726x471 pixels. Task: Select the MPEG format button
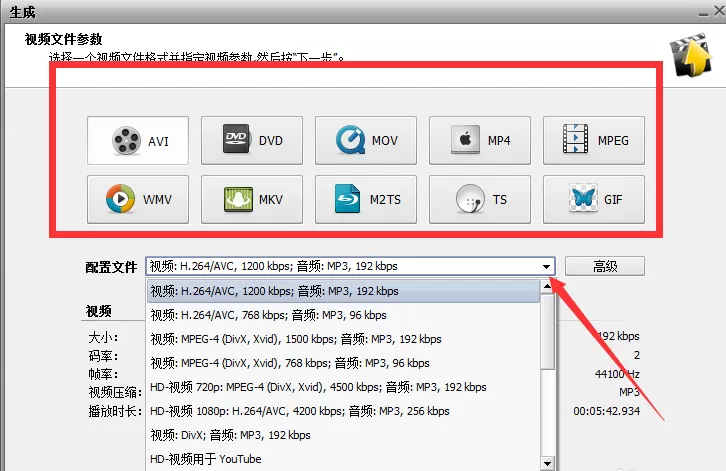pyautogui.click(x=594, y=140)
